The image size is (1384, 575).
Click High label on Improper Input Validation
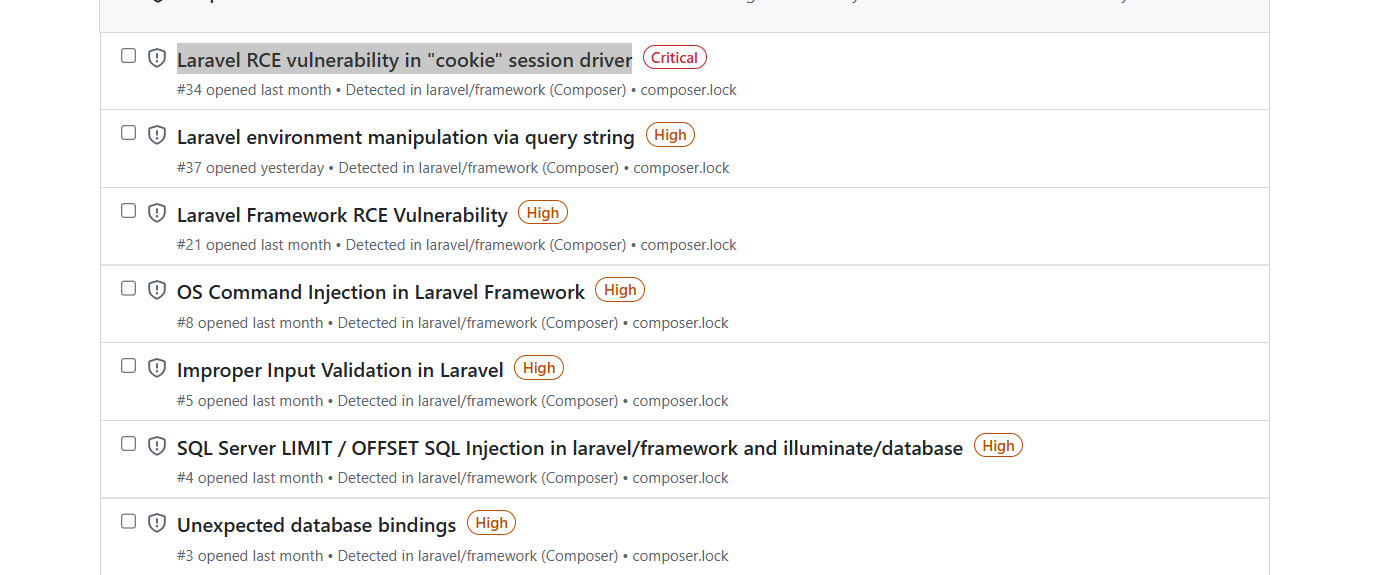(539, 368)
